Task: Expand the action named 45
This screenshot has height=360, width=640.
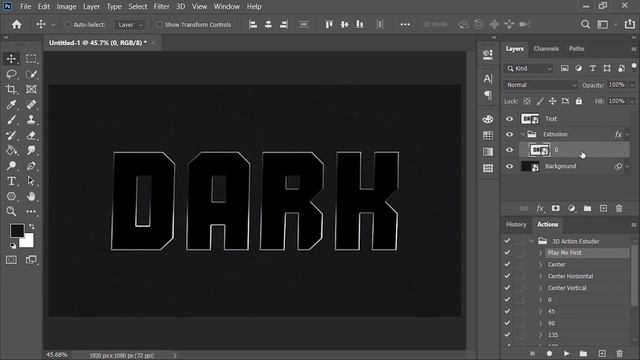Action: (540, 312)
